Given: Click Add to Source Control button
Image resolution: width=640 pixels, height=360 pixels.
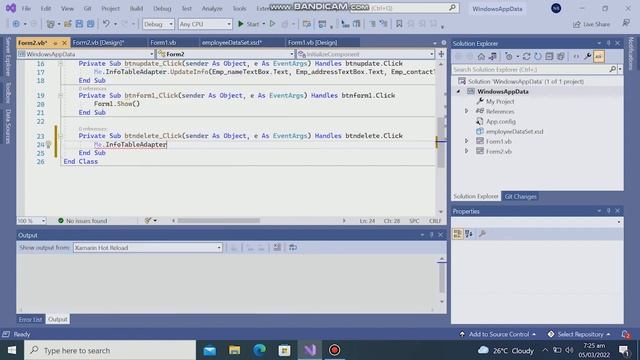Looking at the screenshot, I should (x=498, y=334).
